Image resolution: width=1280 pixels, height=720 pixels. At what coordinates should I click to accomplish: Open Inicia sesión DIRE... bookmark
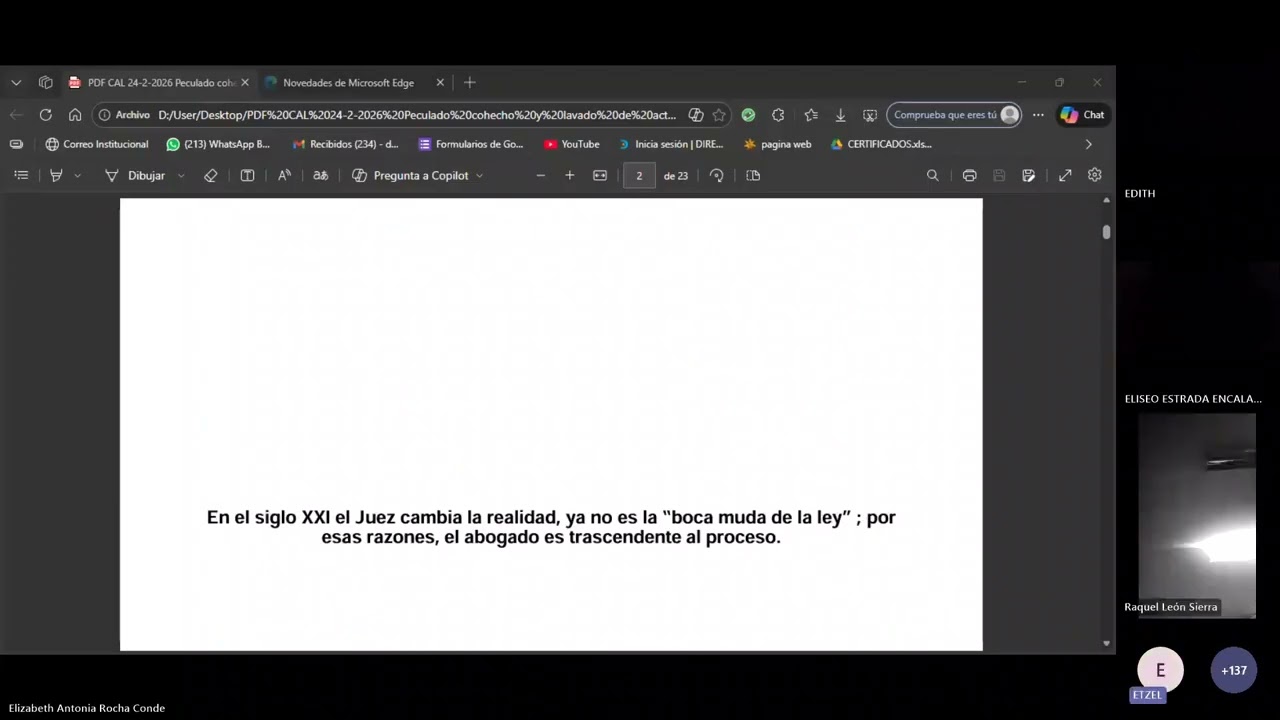(x=670, y=144)
